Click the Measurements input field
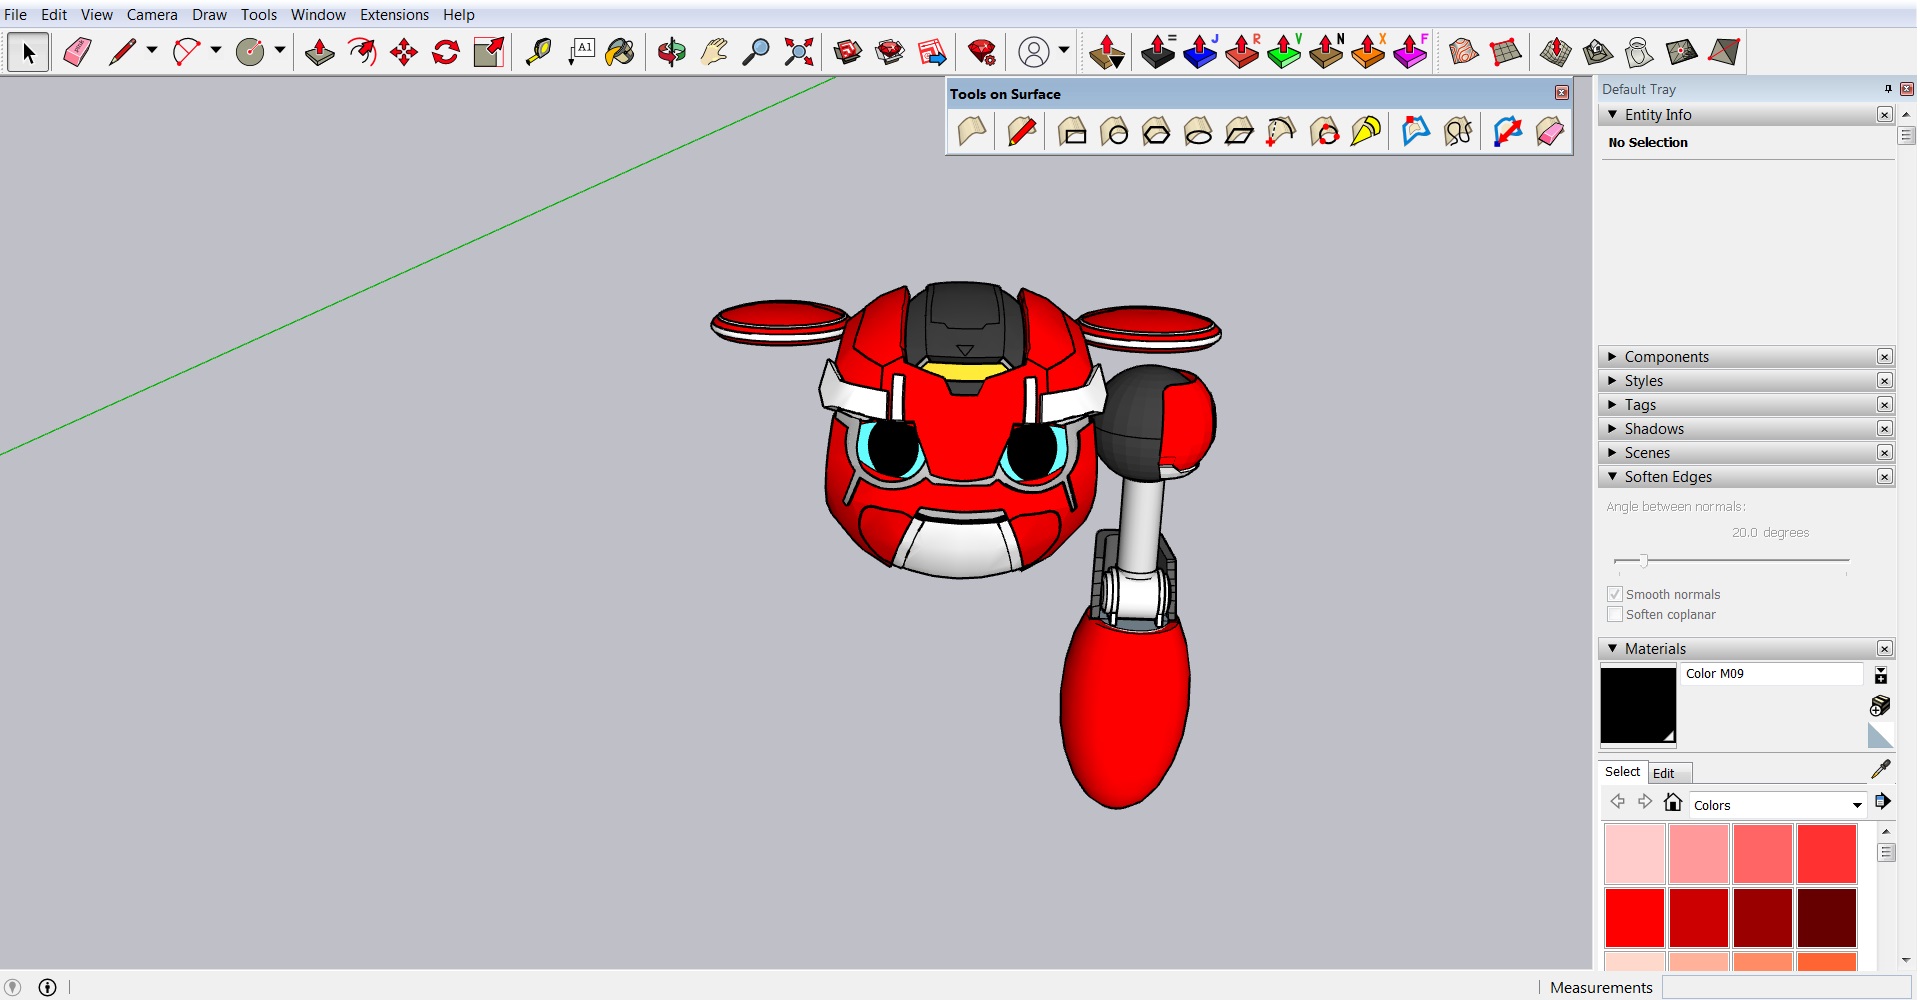1920x1000 pixels. 1785,987
